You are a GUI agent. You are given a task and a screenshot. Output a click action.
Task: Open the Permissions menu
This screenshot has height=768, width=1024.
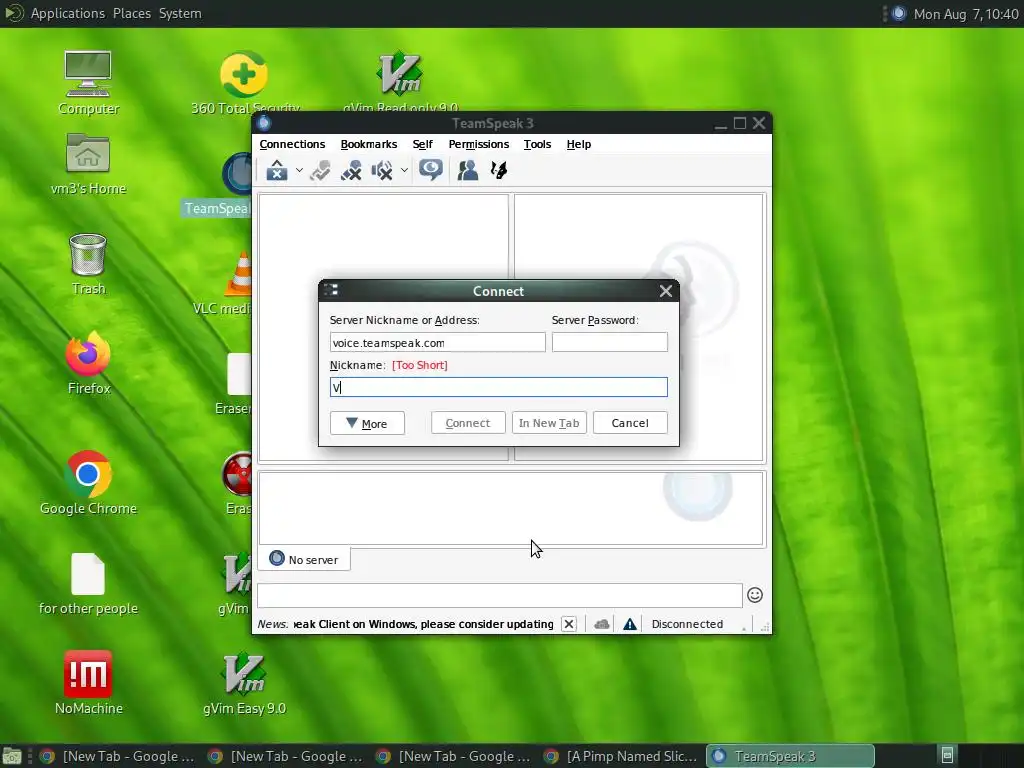click(x=479, y=144)
